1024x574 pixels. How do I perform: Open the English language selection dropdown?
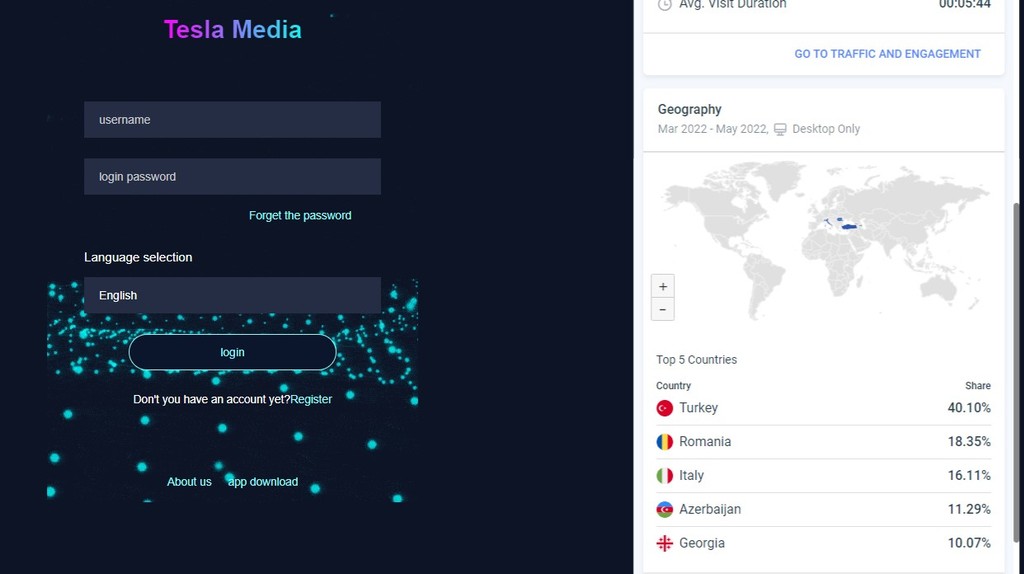[232, 295]
